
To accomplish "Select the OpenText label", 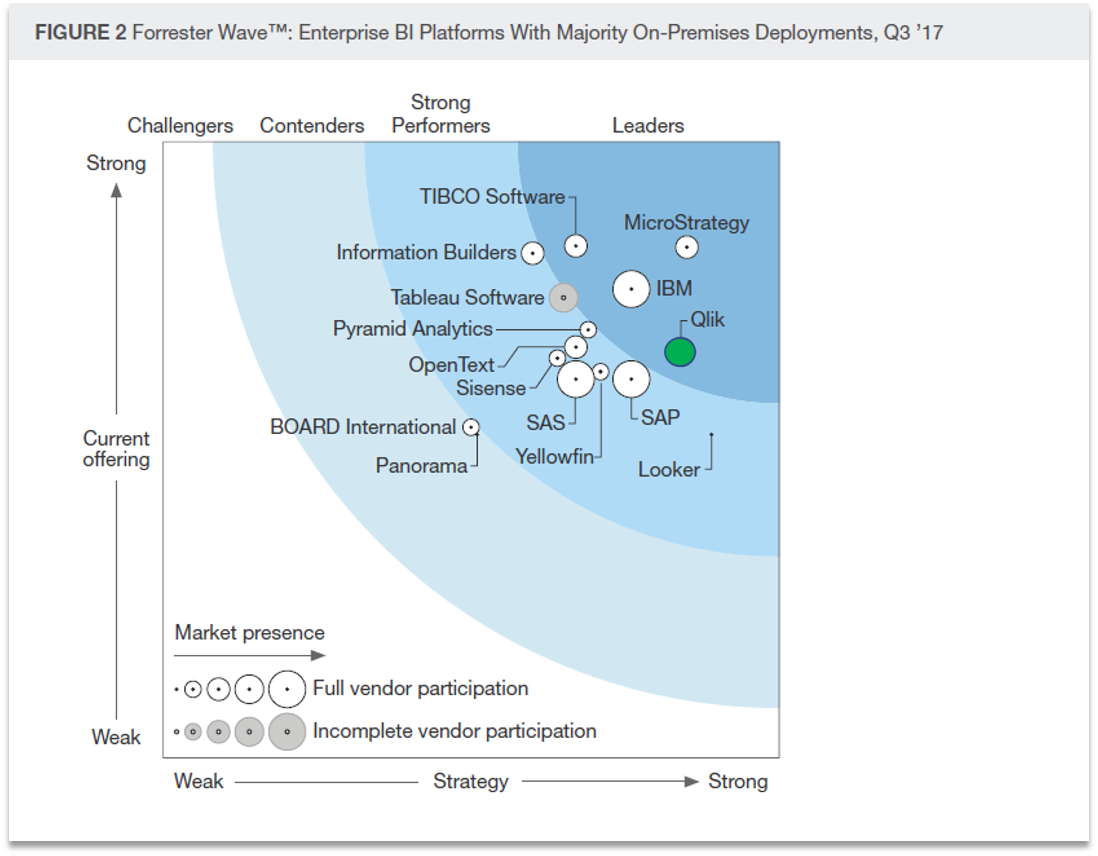I will pyautogui.click(x=451, y=364).
